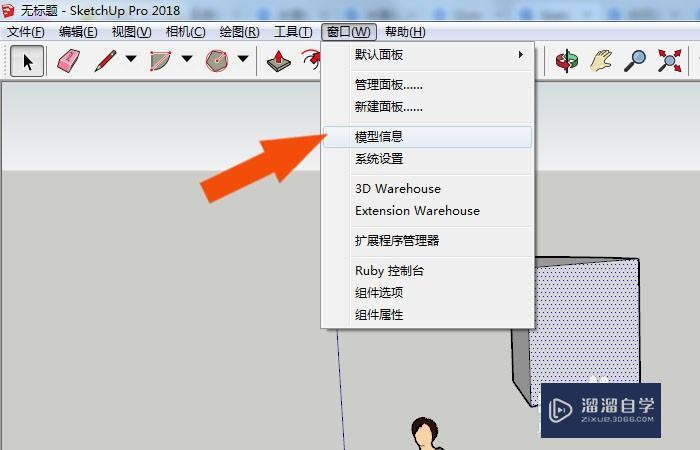Open the Ruby 控制台
The height and width of the screenshot is (450, 700).
point(429,271)
